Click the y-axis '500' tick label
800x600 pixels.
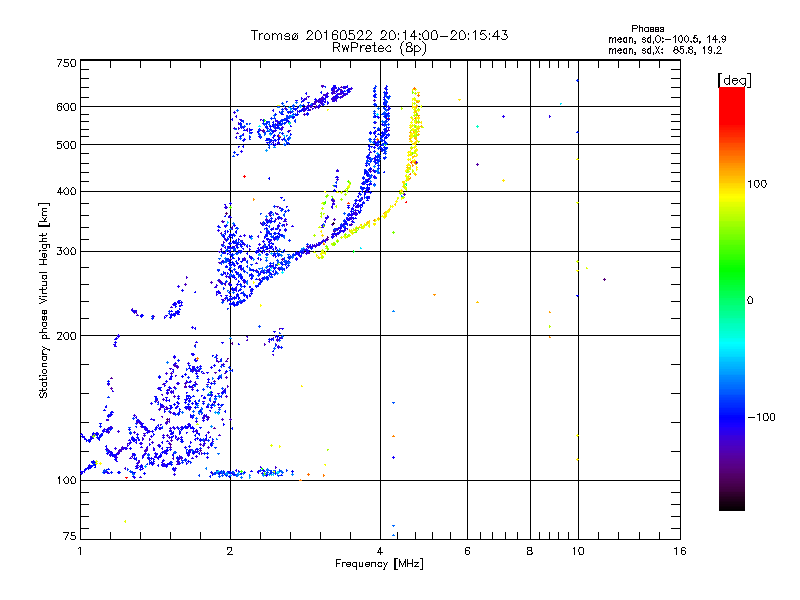pyautogui.click(x=67, y=145)
